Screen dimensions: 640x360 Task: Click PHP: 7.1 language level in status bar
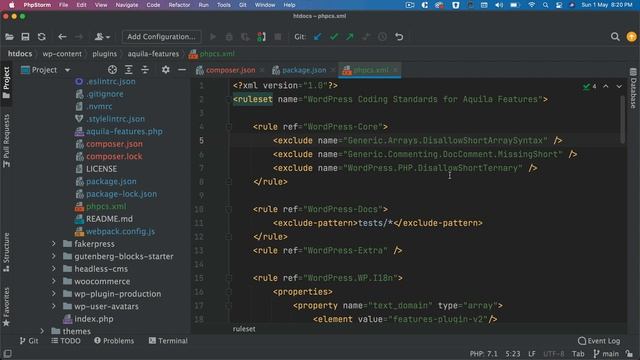point(483,354)
